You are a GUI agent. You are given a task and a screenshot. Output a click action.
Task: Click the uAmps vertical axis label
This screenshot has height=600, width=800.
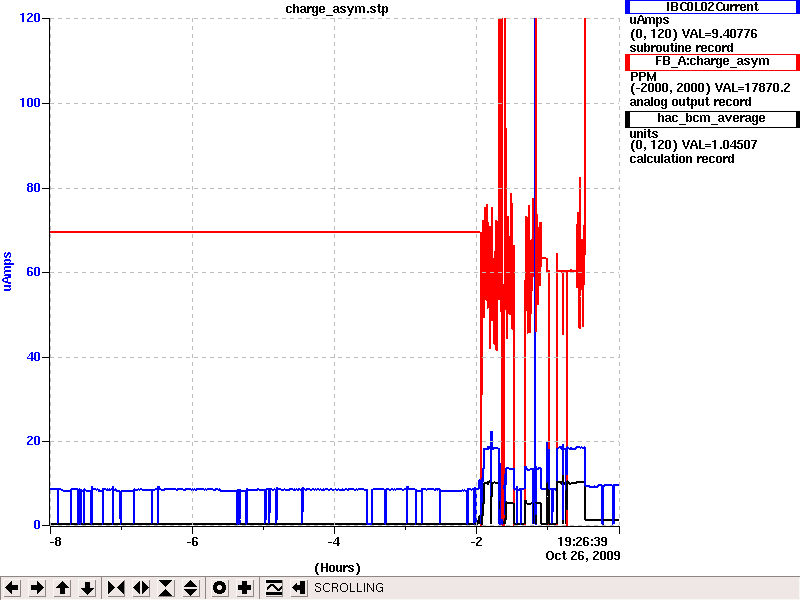click(7, 271)
